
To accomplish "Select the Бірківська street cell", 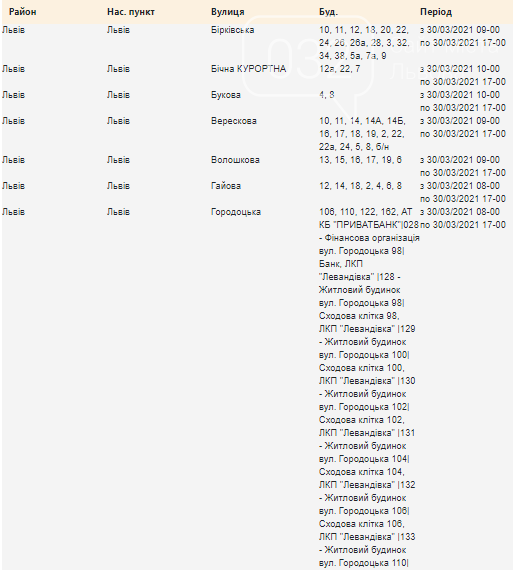I will [x=232, y=30].
